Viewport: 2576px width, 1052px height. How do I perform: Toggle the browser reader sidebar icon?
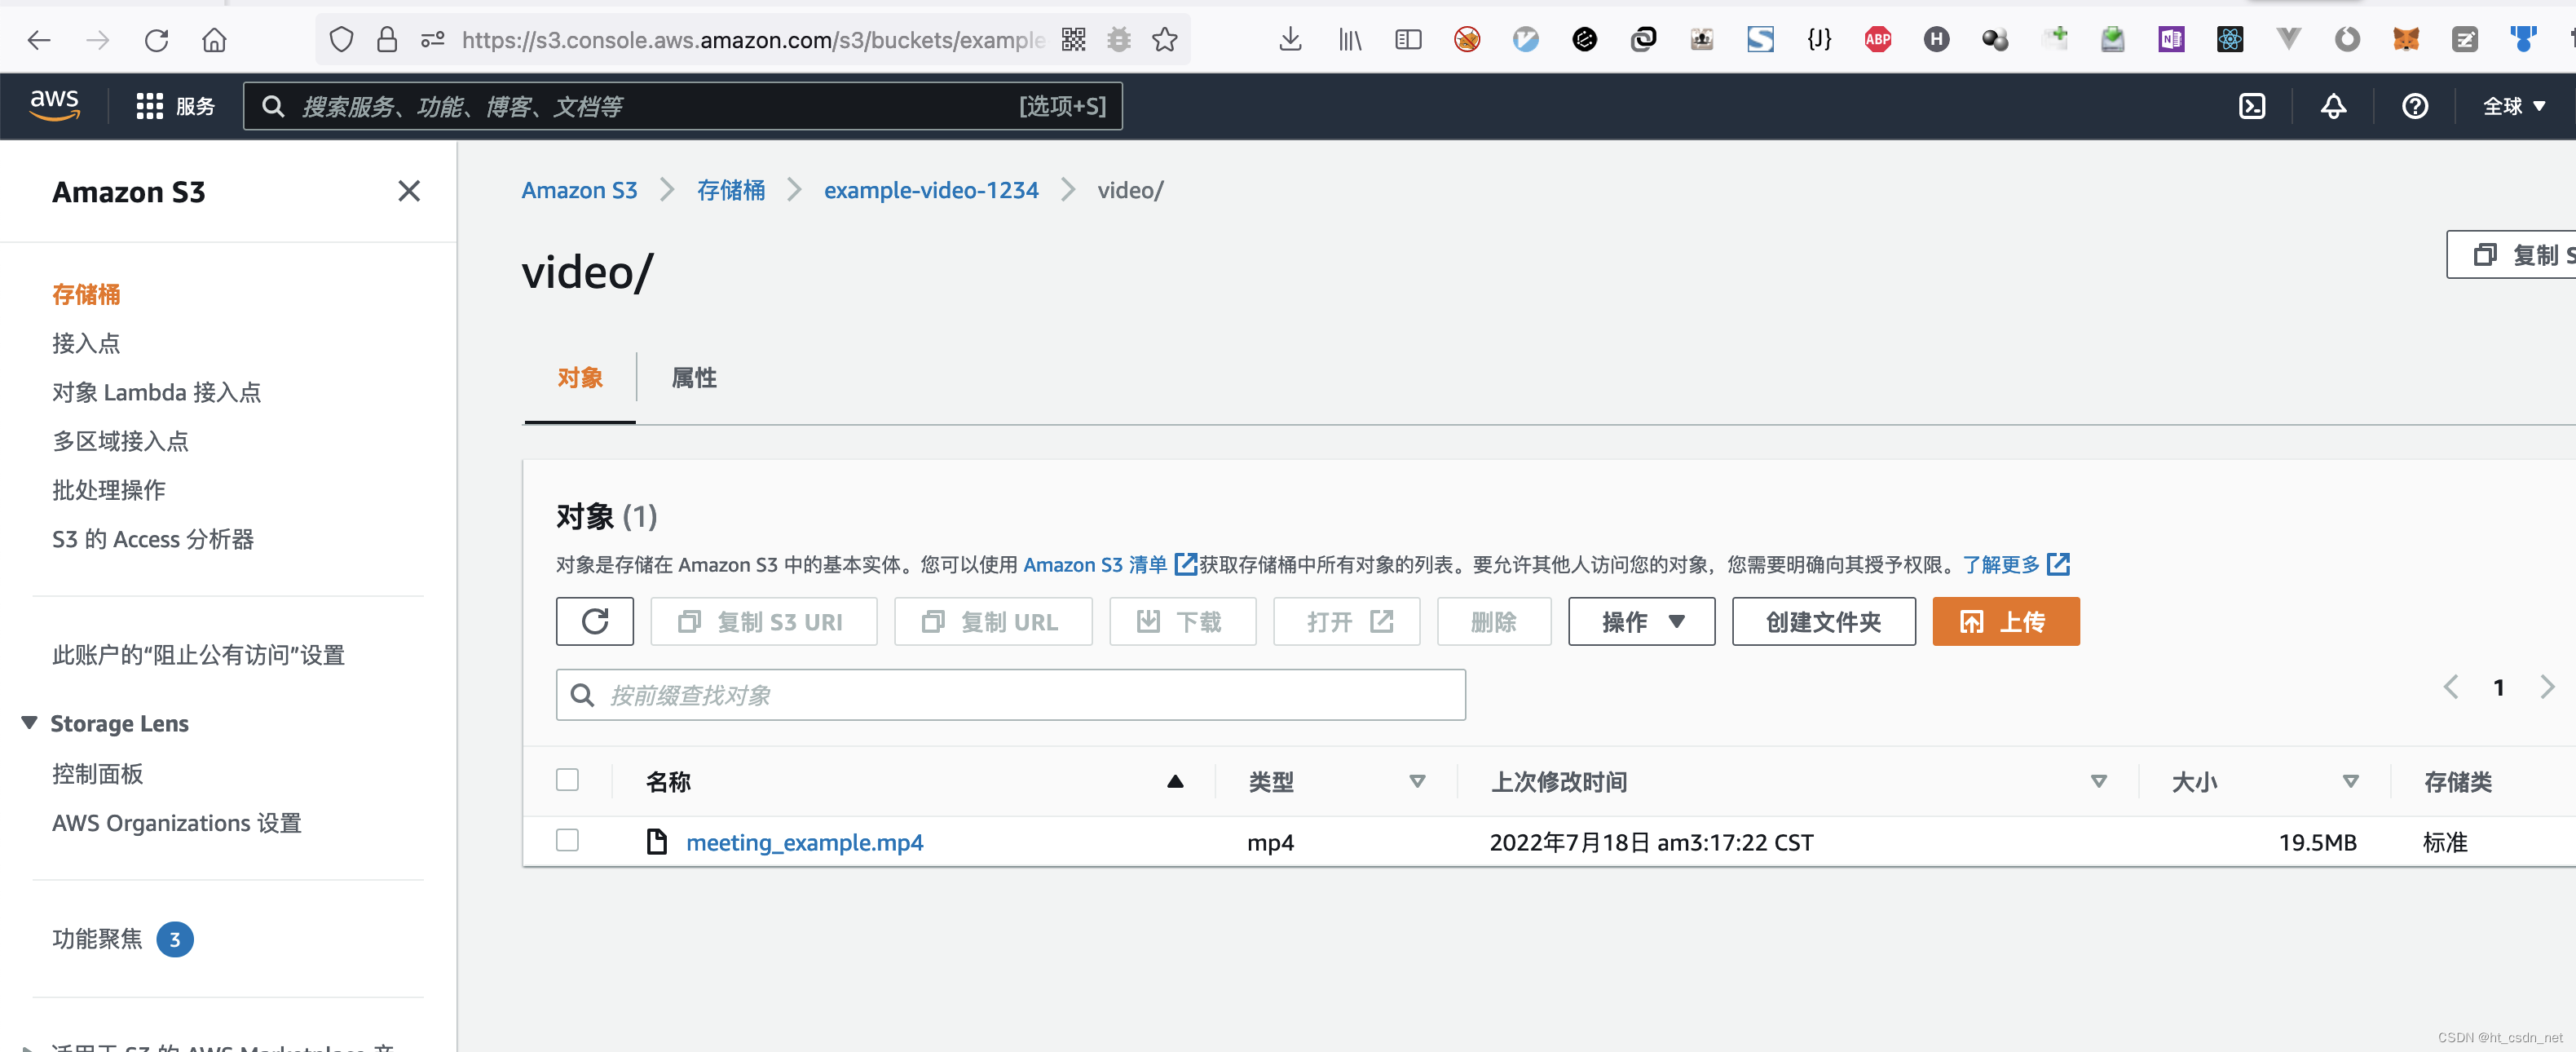point(1408,40)
